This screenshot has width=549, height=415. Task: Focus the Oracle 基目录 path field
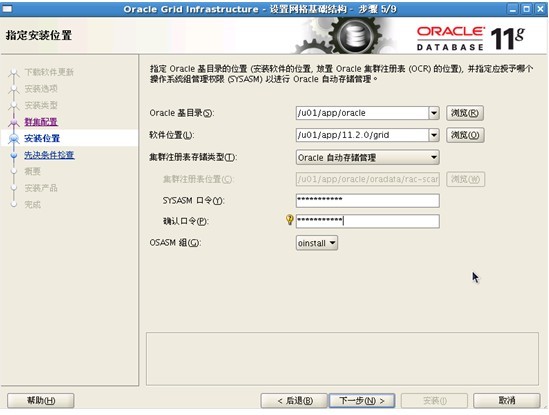(362, 113)
